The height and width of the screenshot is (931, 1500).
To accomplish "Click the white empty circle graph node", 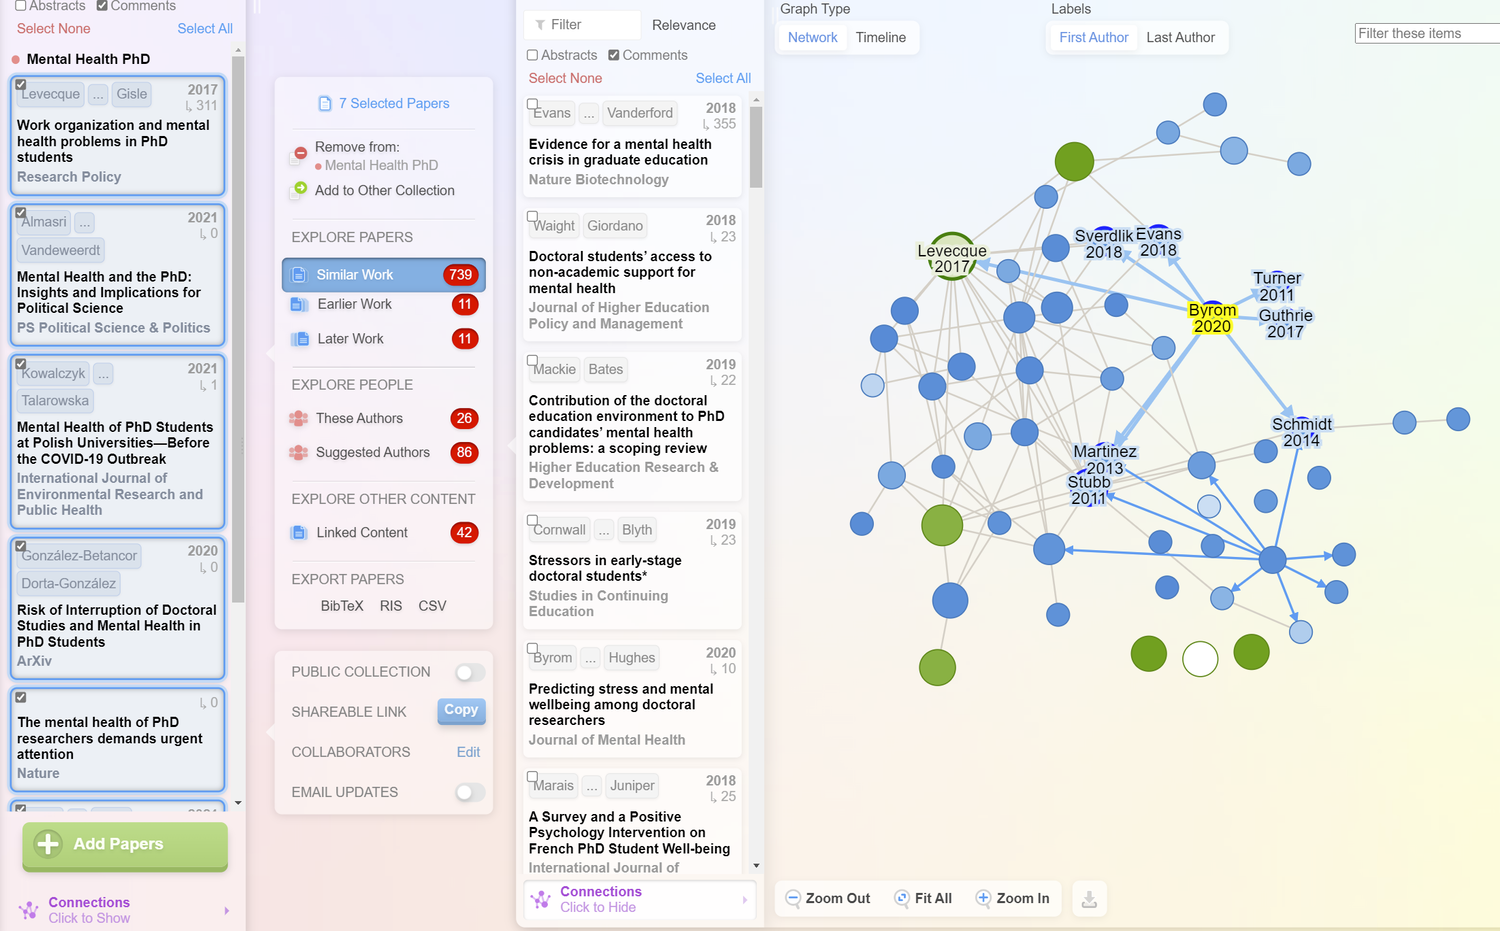I will 1200,659.
